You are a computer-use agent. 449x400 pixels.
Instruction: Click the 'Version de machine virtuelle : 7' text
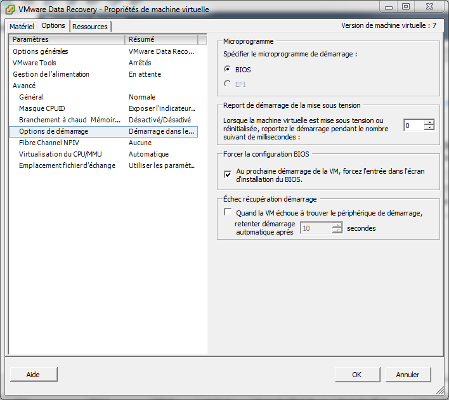pyautogui.click(x=389, y=26)
